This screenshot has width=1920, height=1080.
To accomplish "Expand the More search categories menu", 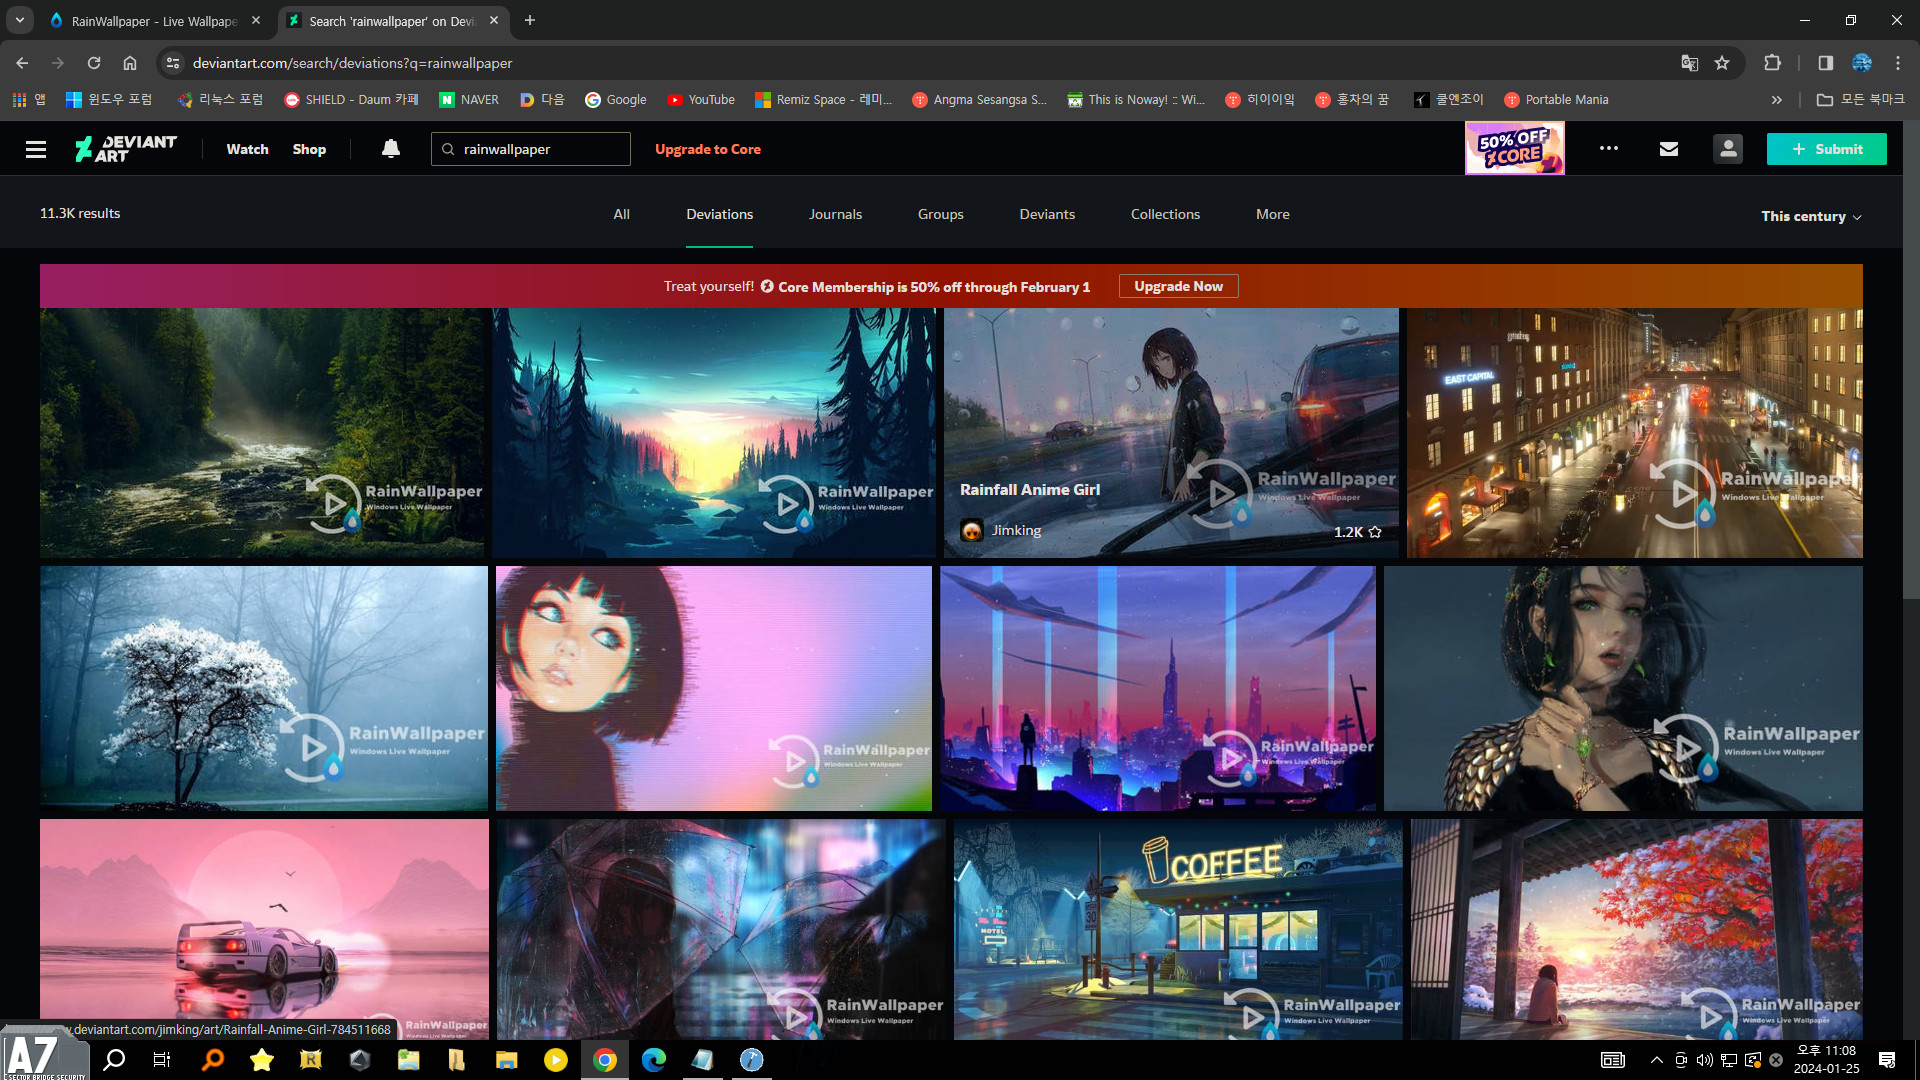I will pyautogui.click(x=1272, y=214).
